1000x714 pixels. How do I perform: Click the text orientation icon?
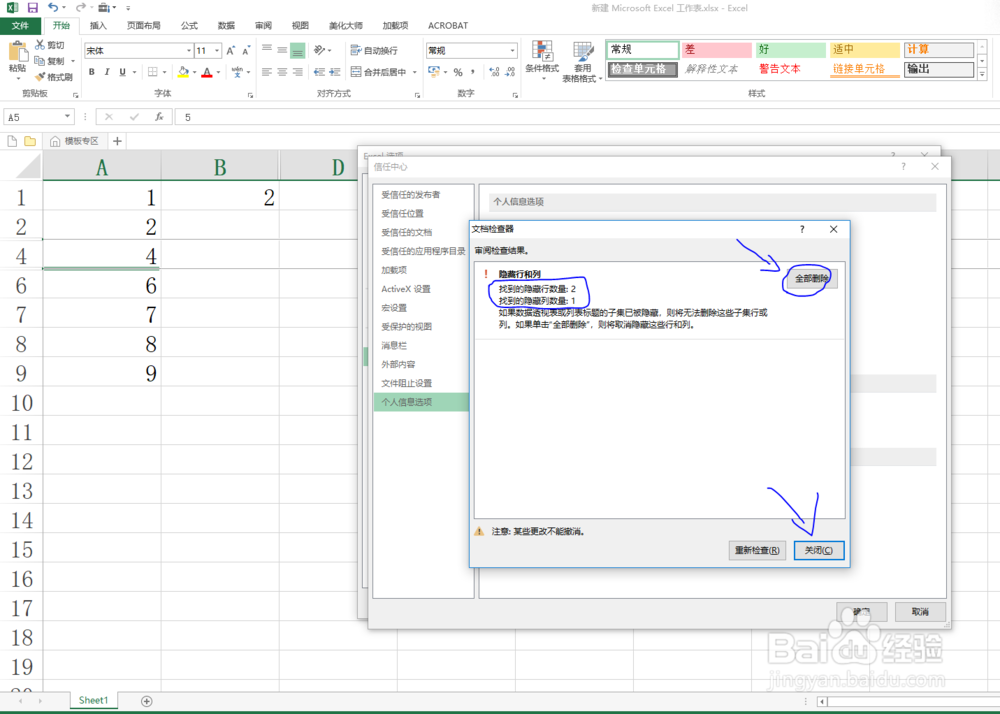click(320, 50)
